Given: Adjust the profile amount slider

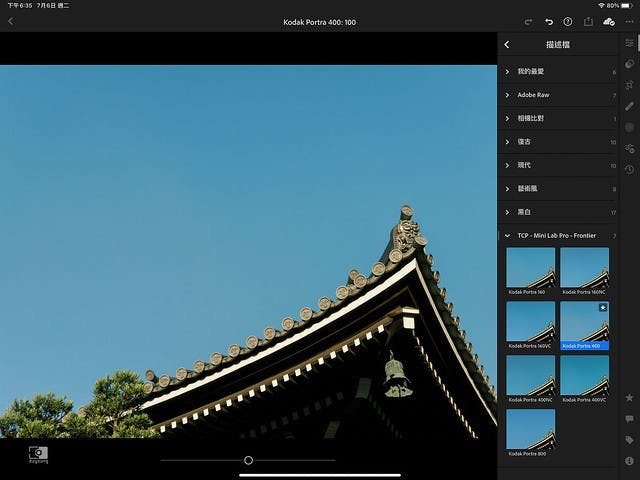Looking at the screenshot, I should (248, 460).
